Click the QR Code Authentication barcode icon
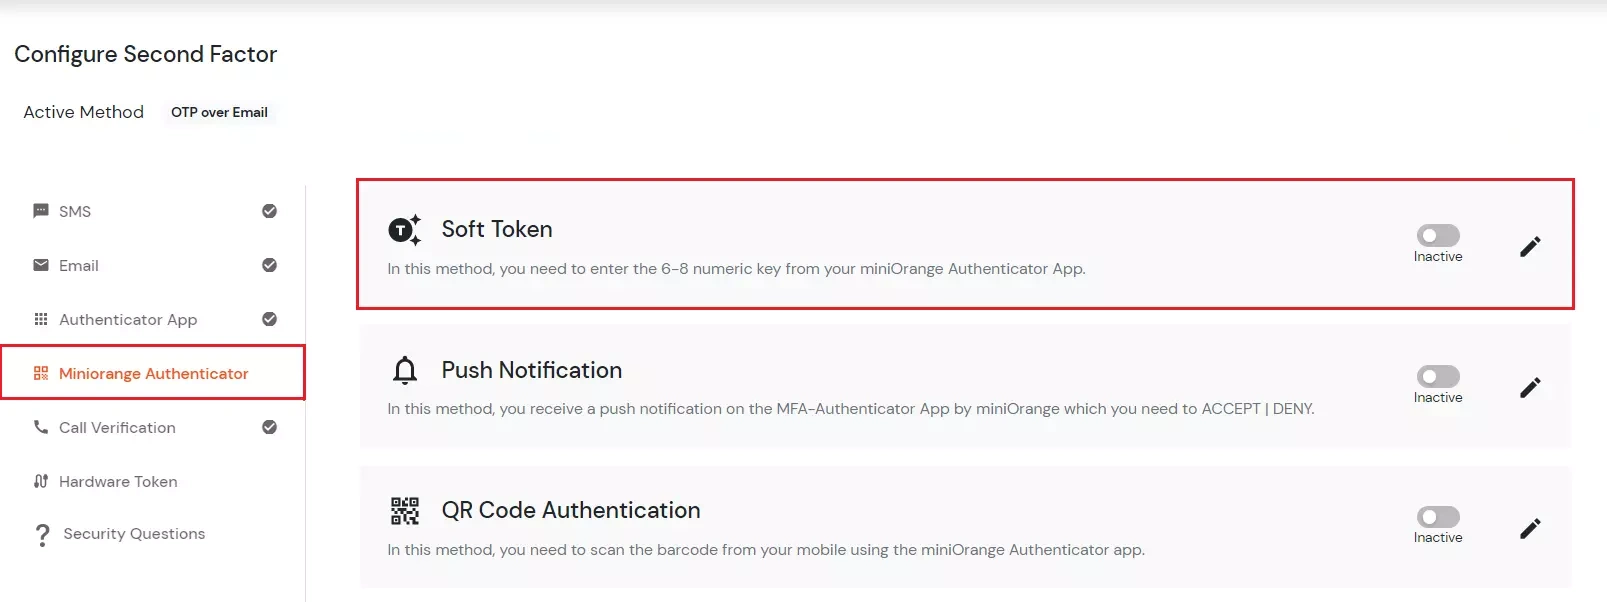 (404, 510)
